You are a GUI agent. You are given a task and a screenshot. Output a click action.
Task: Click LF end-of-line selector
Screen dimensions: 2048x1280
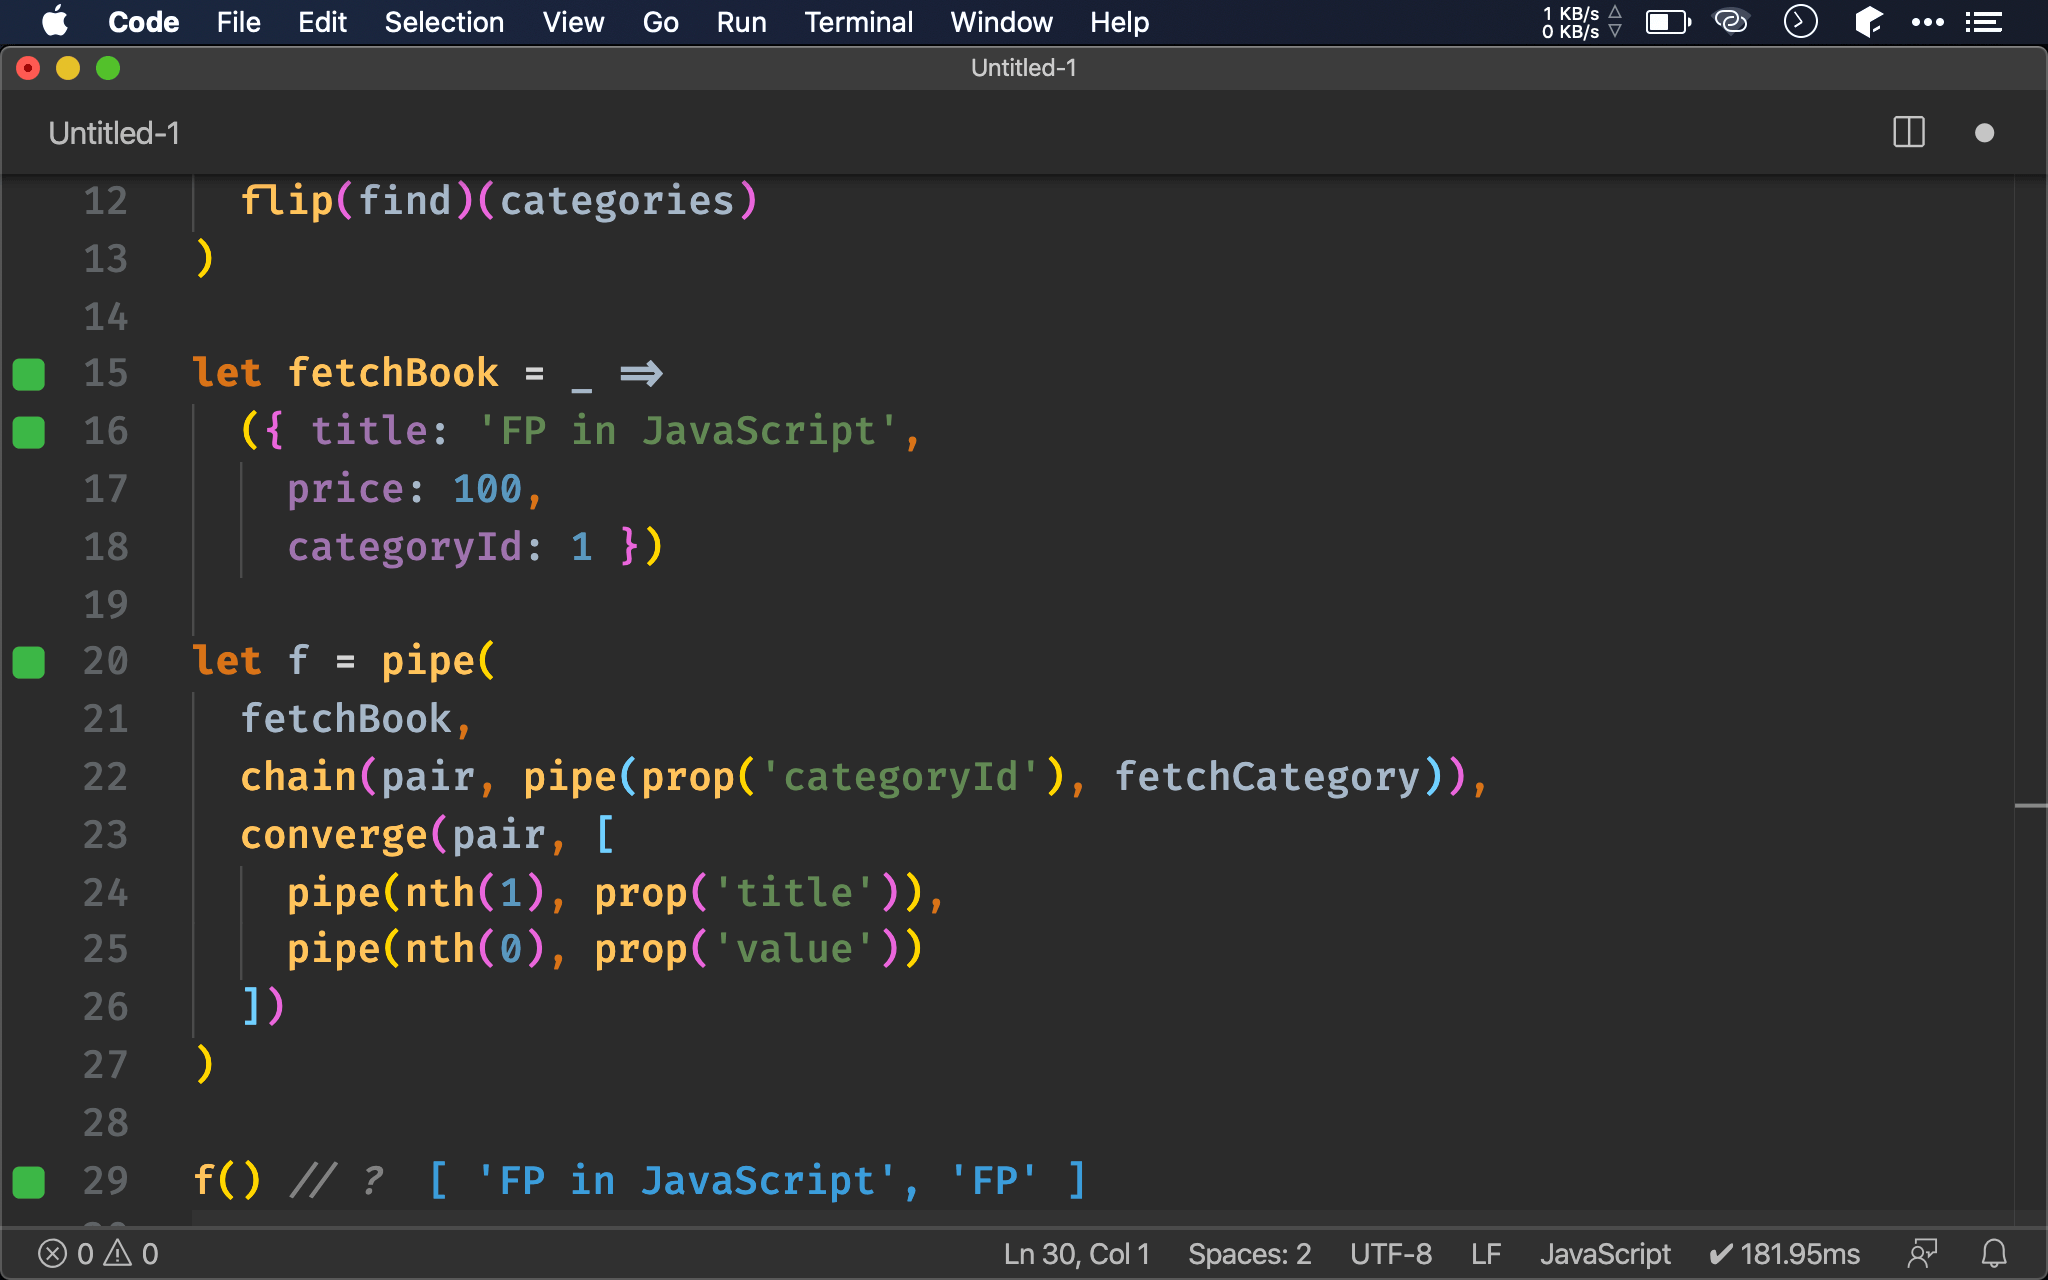point(1486,1254)
